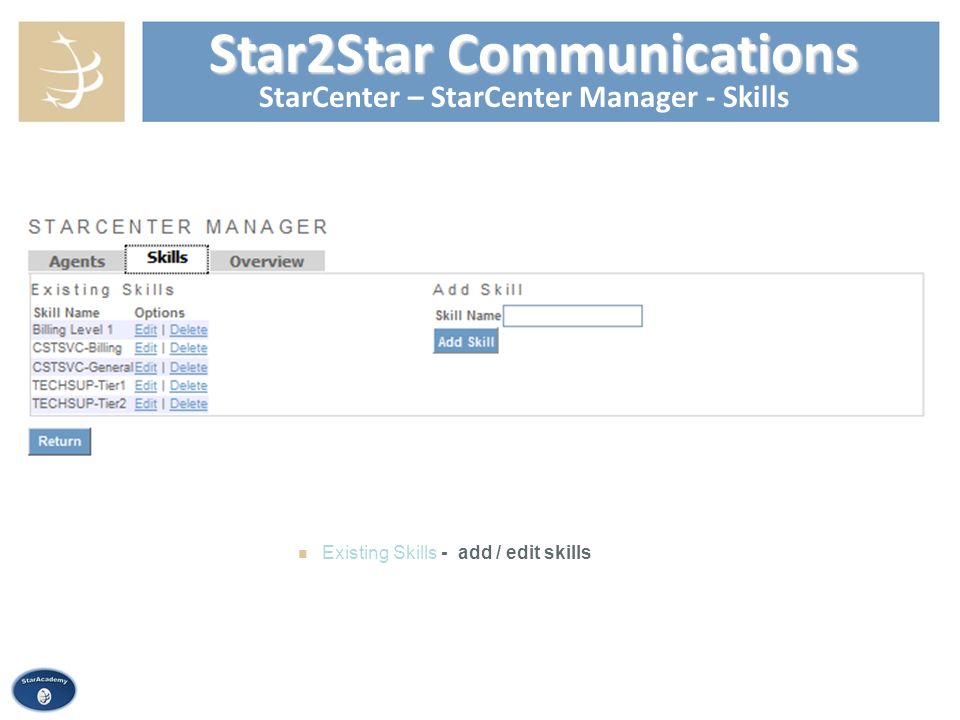Delete the CSTSVC-General skill
The image size is (960, 720).
(189, 367)
